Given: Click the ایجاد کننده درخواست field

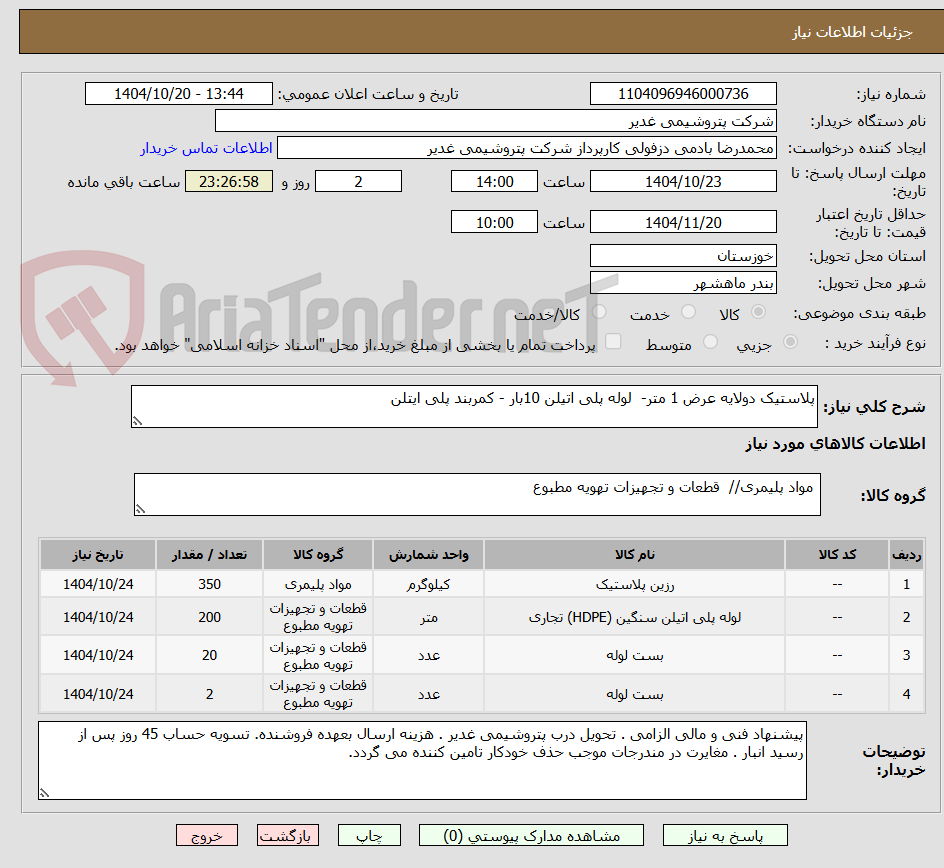Looking at the screenshot, I should 527,148.
